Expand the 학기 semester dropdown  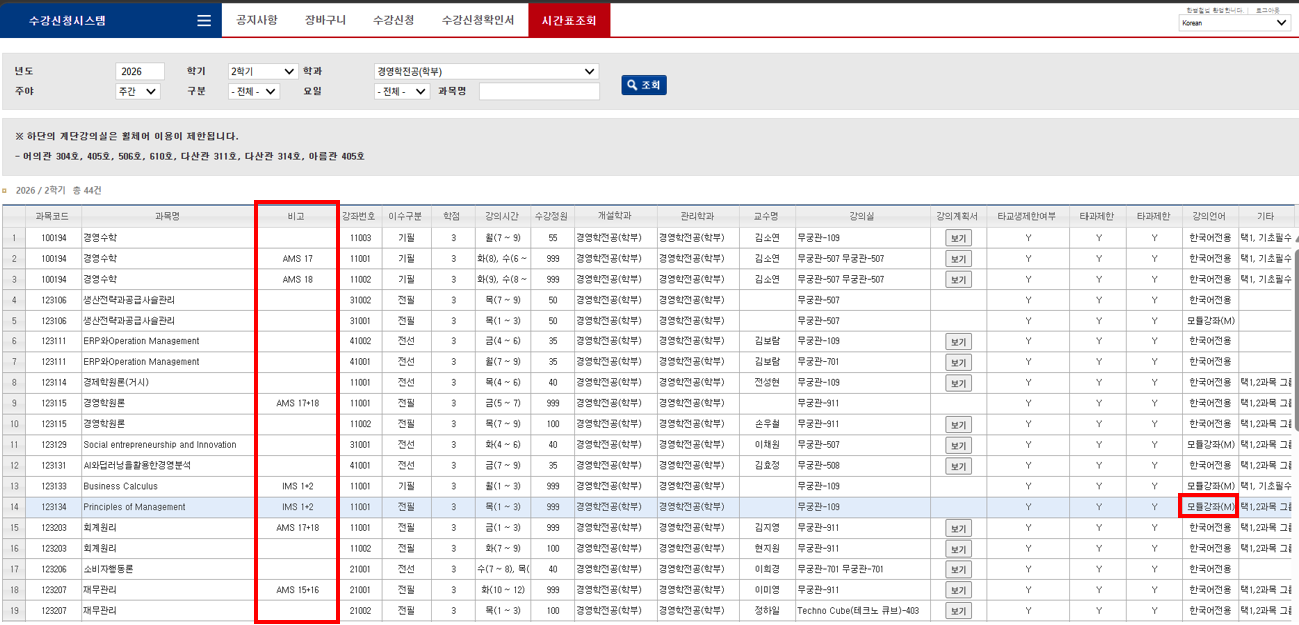pyautogui.click(x=263, y=71)
